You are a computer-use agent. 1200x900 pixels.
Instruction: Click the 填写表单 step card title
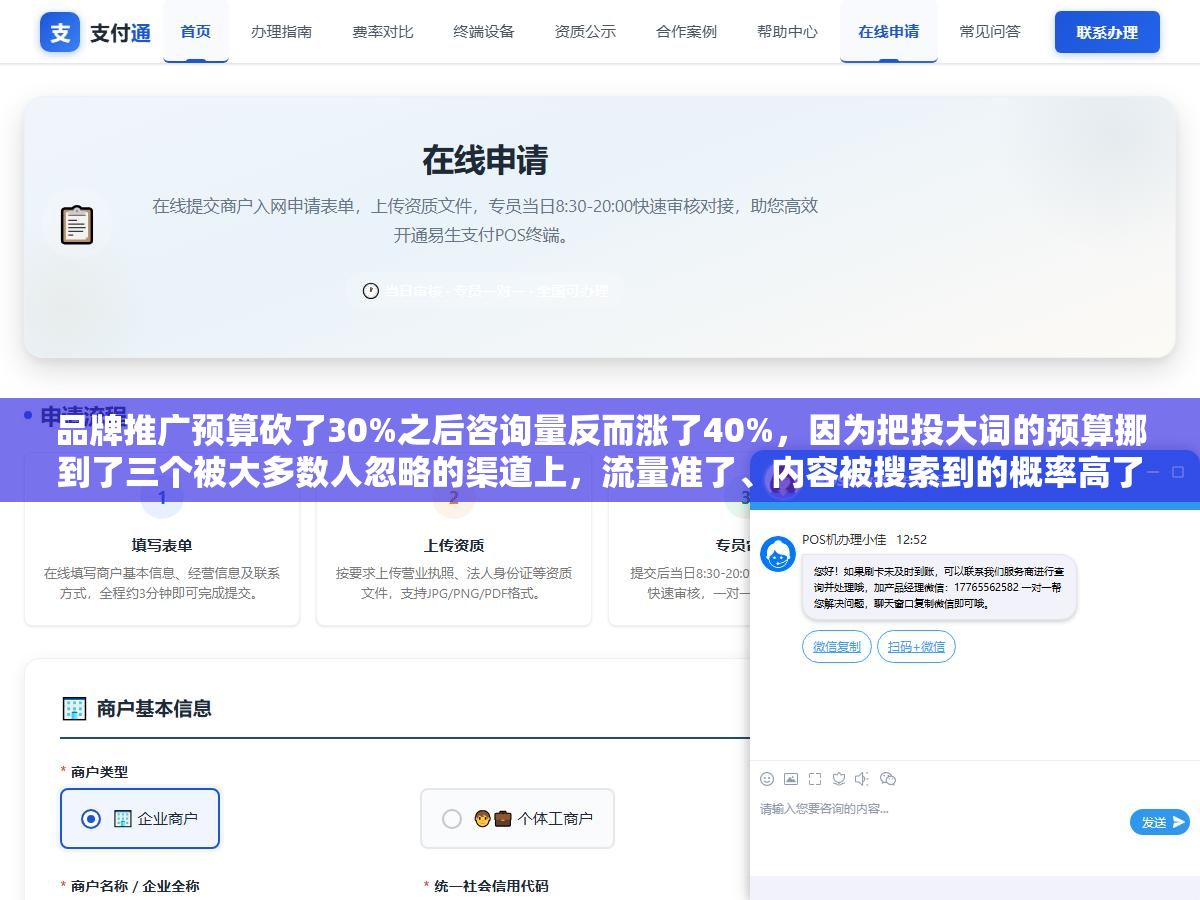pos(162,545)
